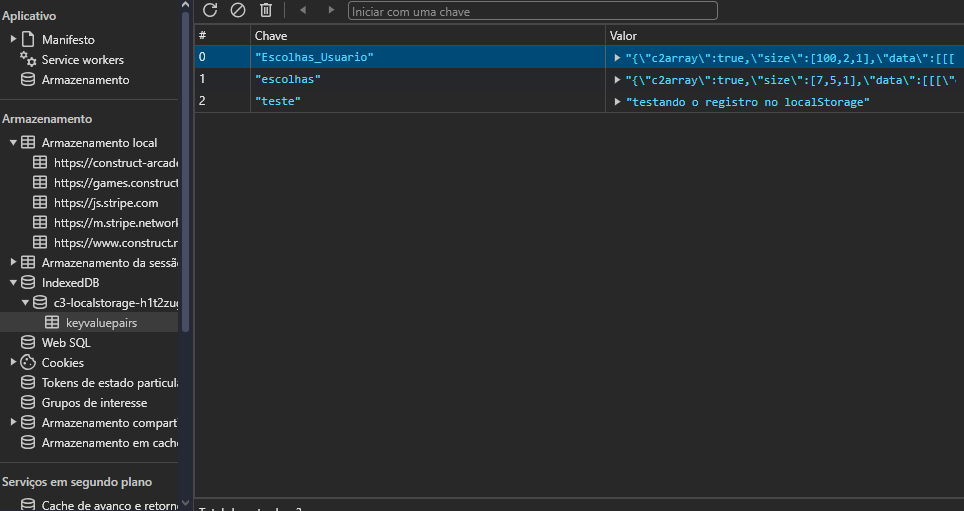The width and height of the screenshot is (964, 511).
Task: Refresh the IndexedDB table view
Action: [210, 10]
